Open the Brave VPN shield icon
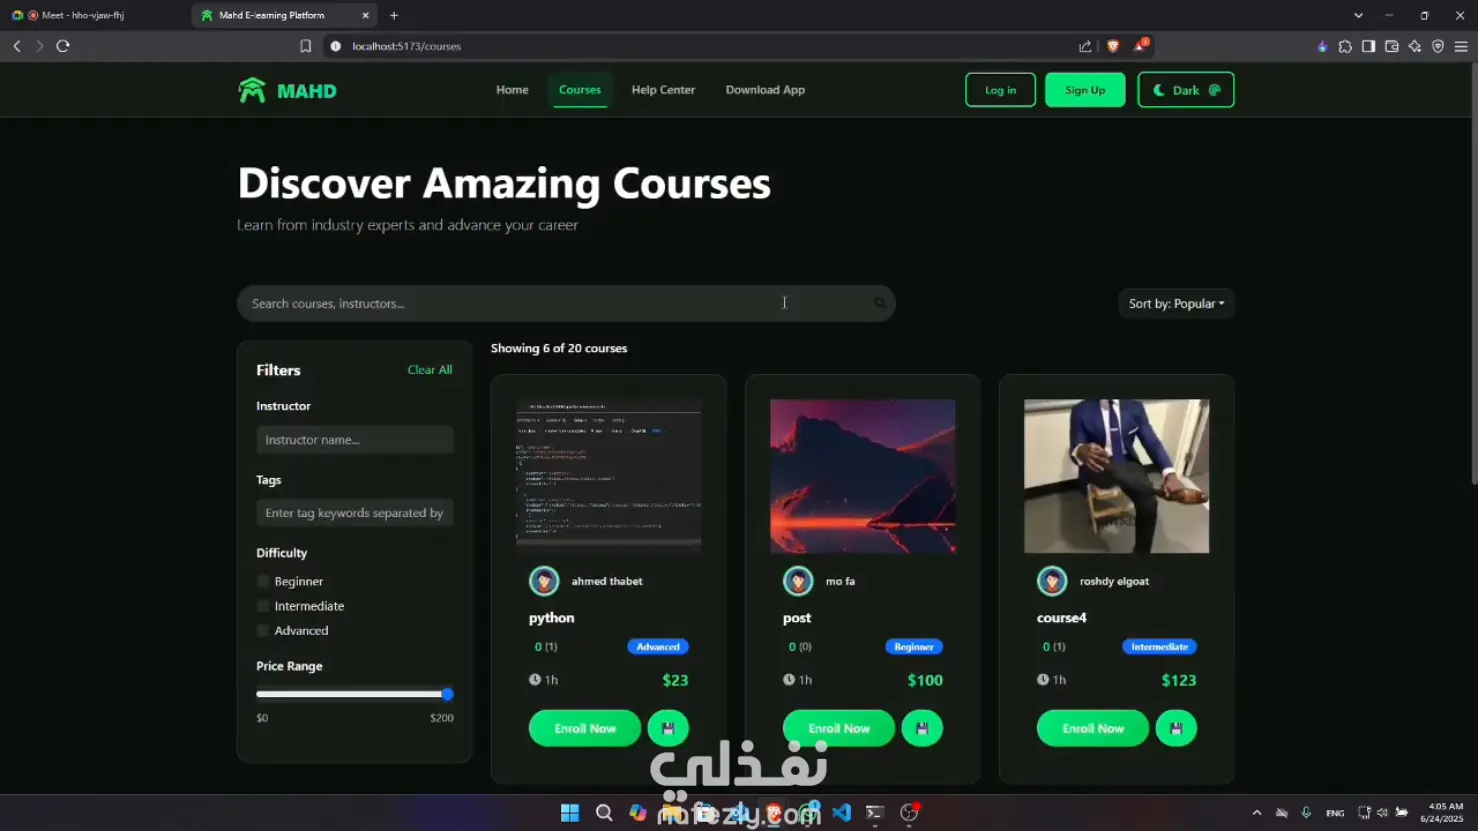Screen dimensions: 1478x831 (1438, 46)
